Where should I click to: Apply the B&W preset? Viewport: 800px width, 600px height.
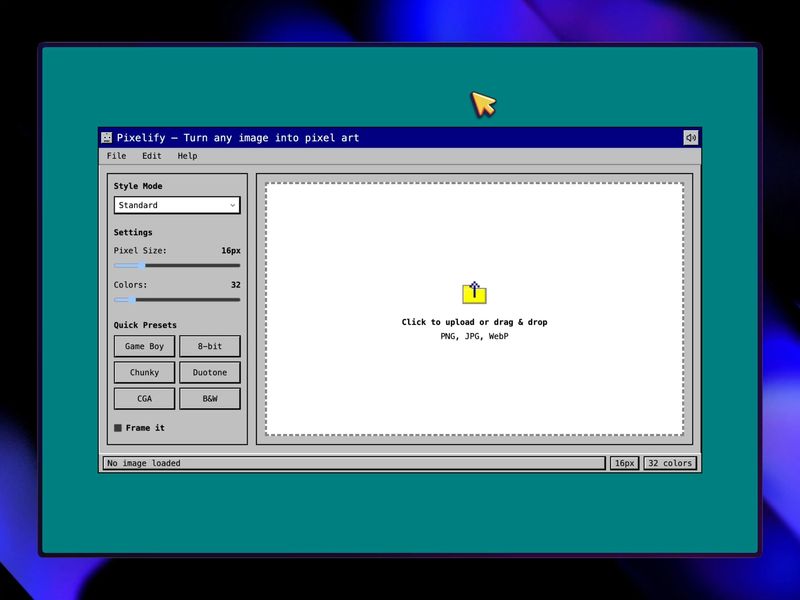pyautogui.click(x=210, y=398)
